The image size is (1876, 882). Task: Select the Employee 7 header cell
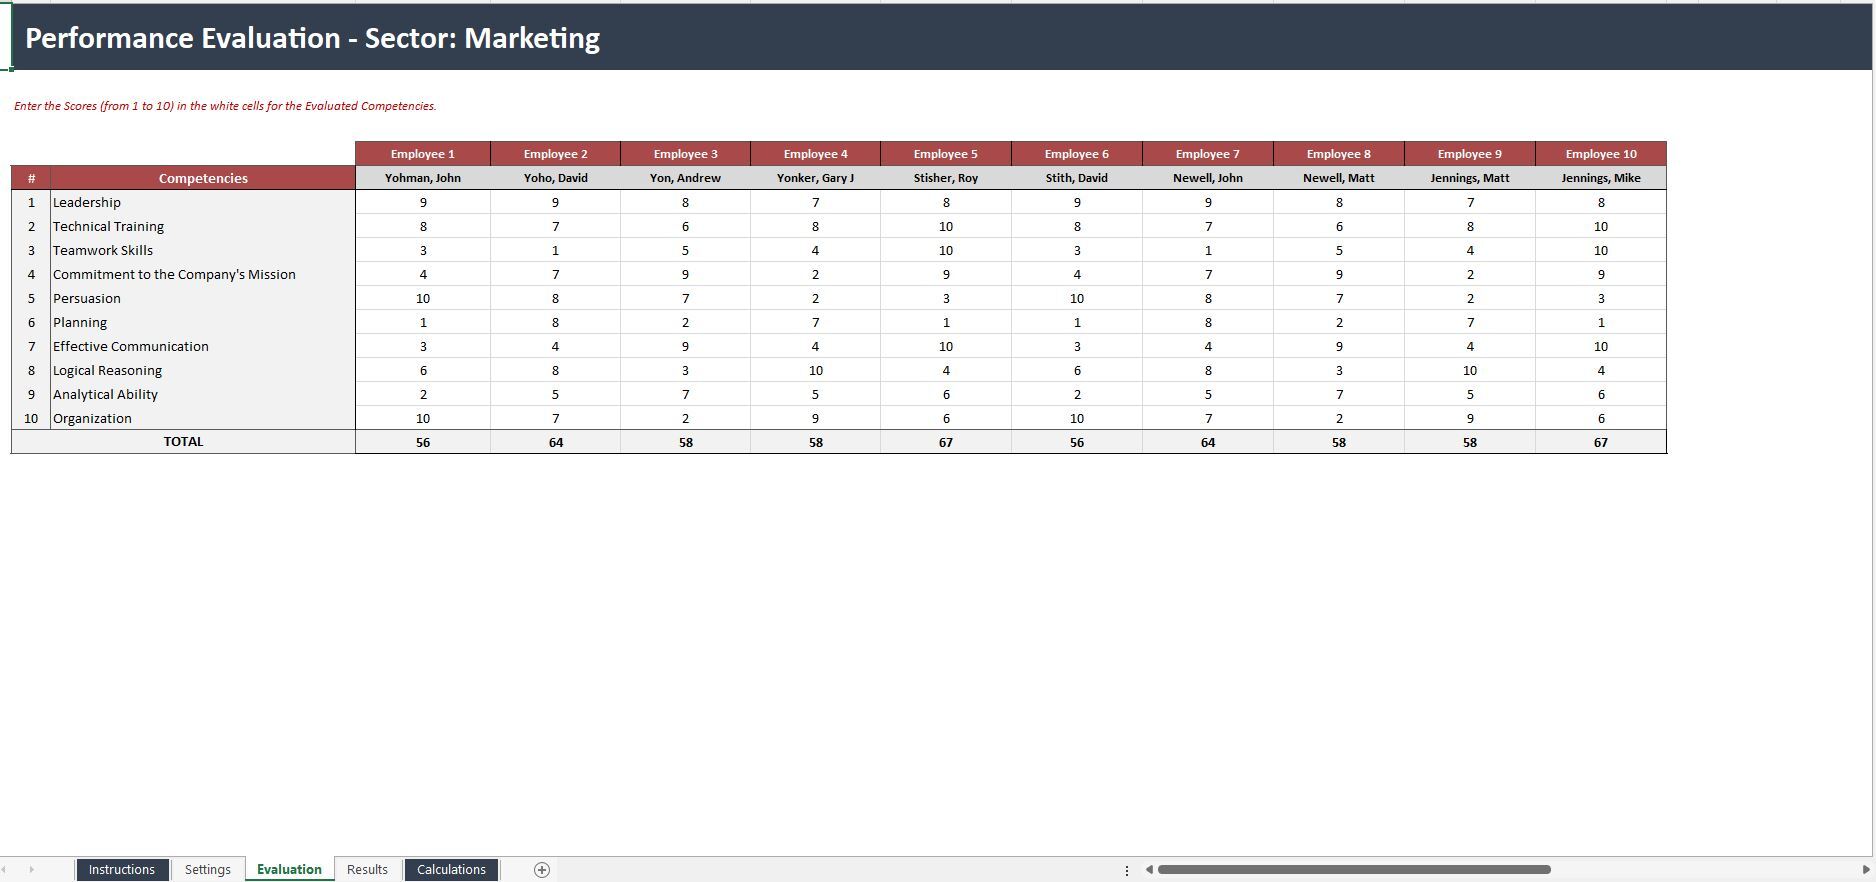click(1208, 154)
